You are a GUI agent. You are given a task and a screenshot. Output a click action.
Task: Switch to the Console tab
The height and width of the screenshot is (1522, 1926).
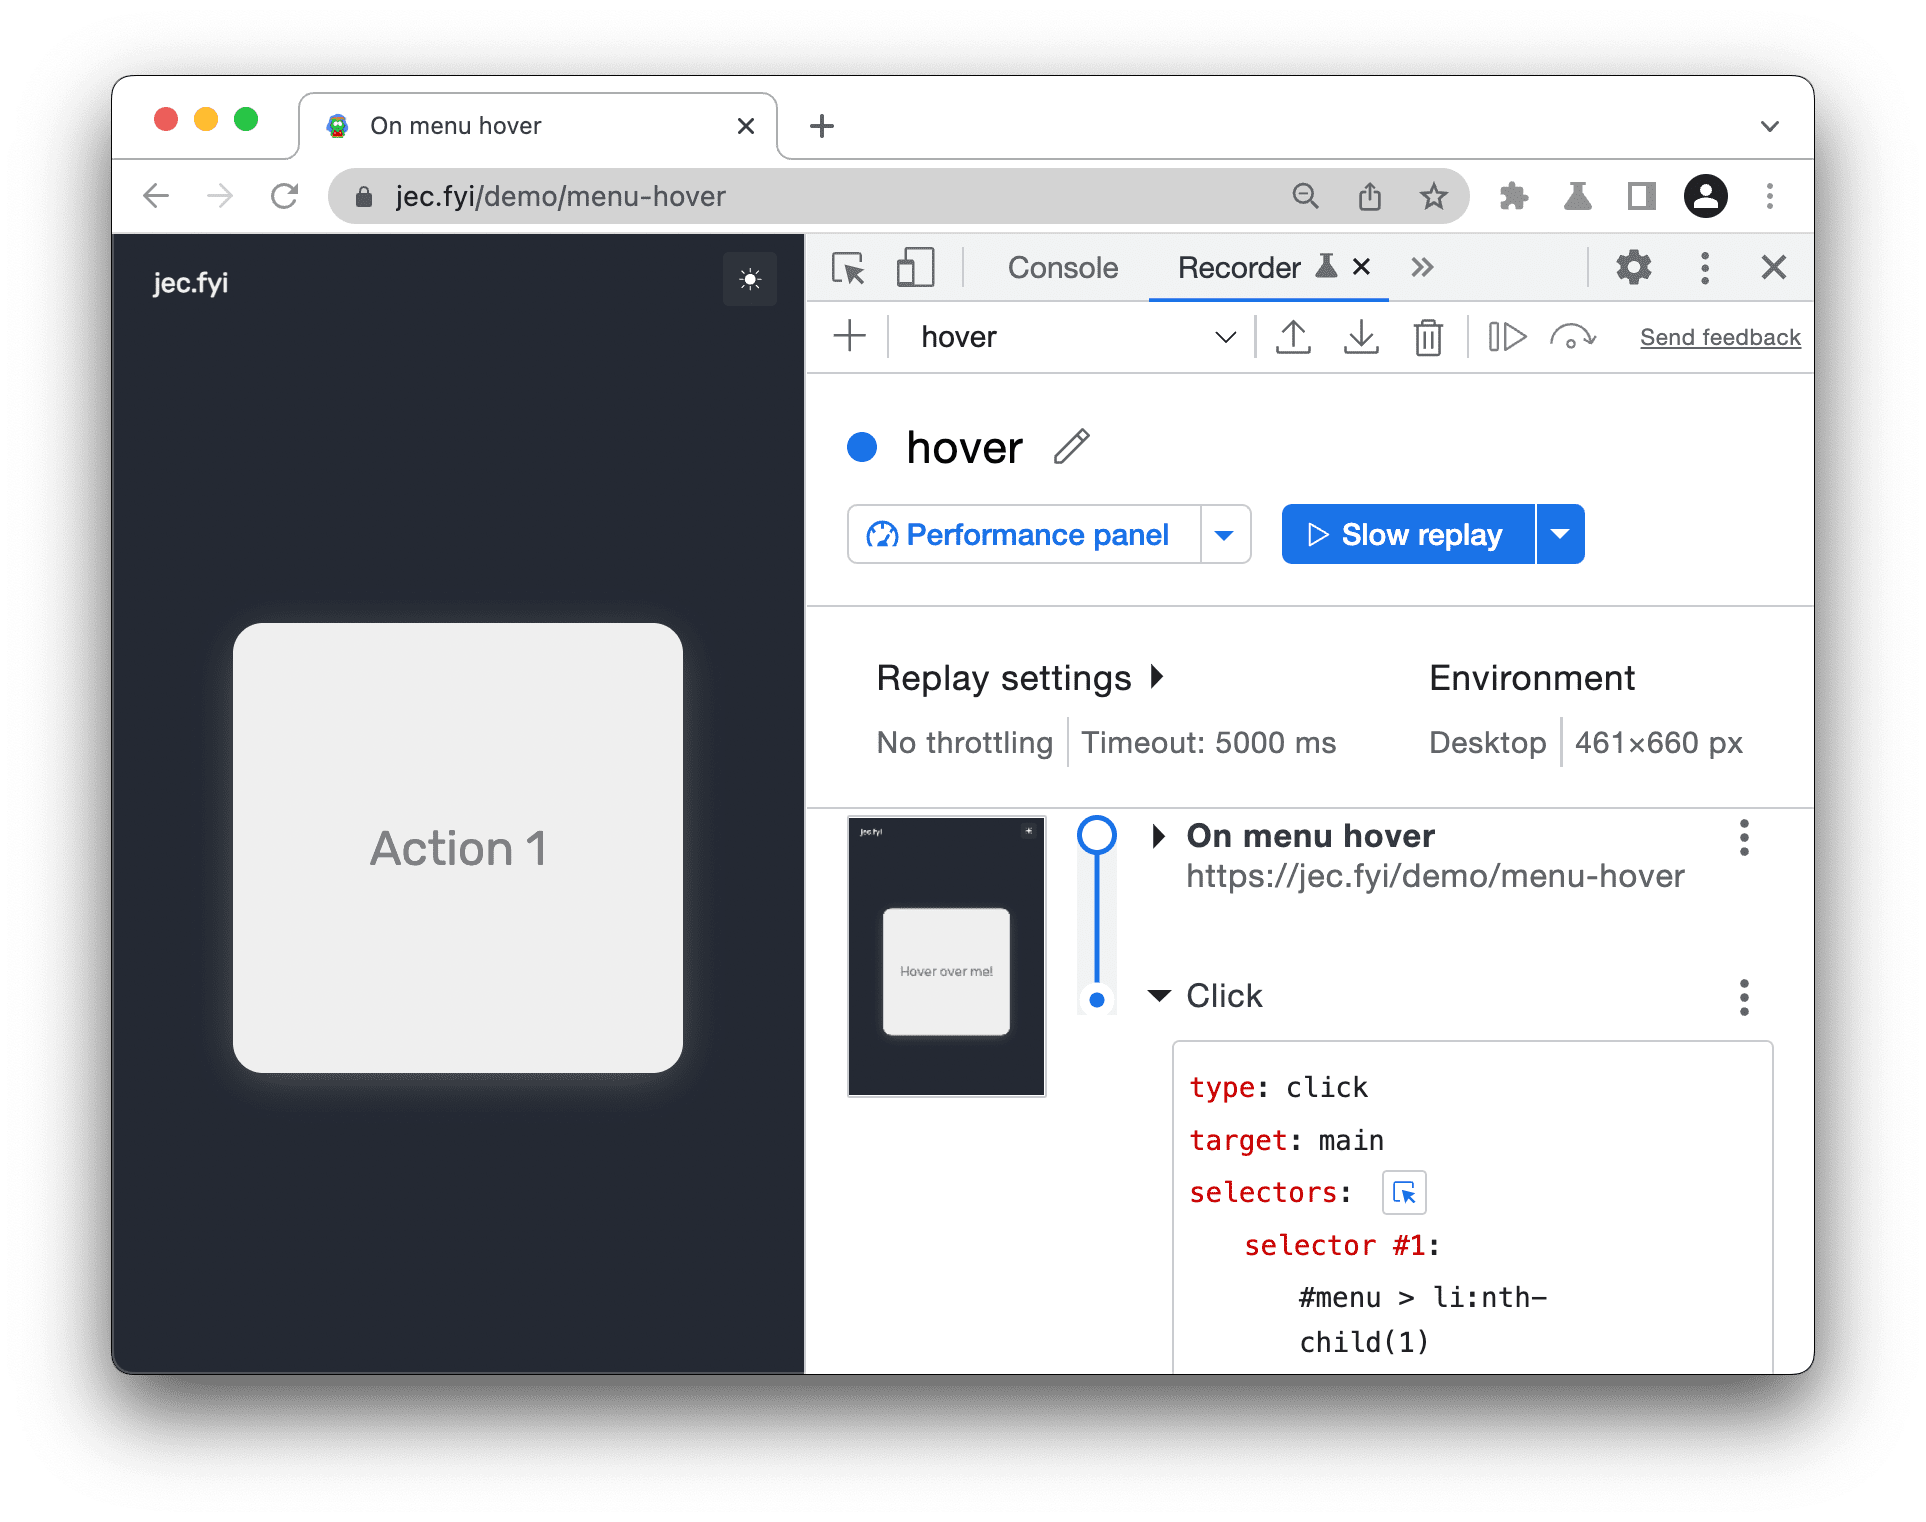click(1061, 269)
